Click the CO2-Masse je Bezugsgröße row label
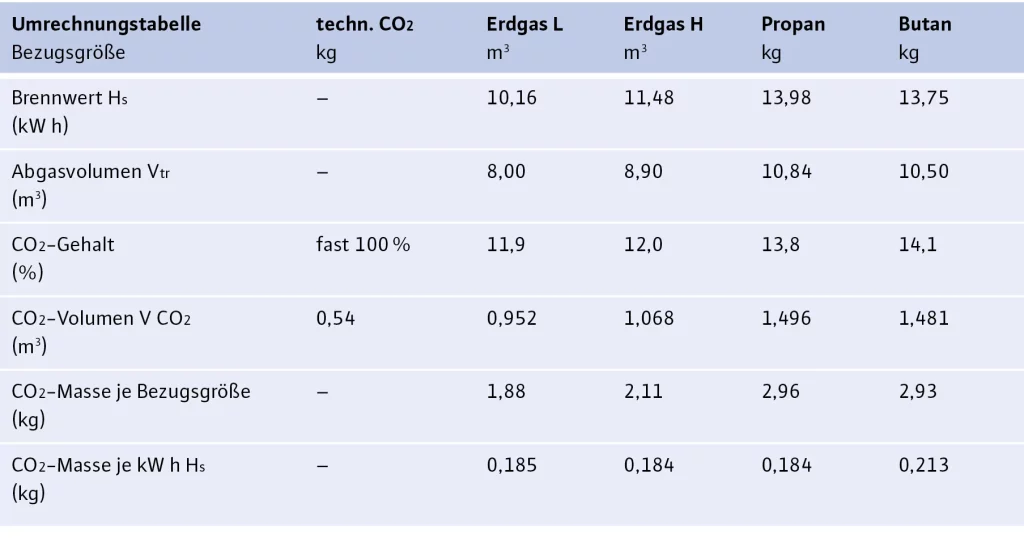 click(x=131, y=392)
